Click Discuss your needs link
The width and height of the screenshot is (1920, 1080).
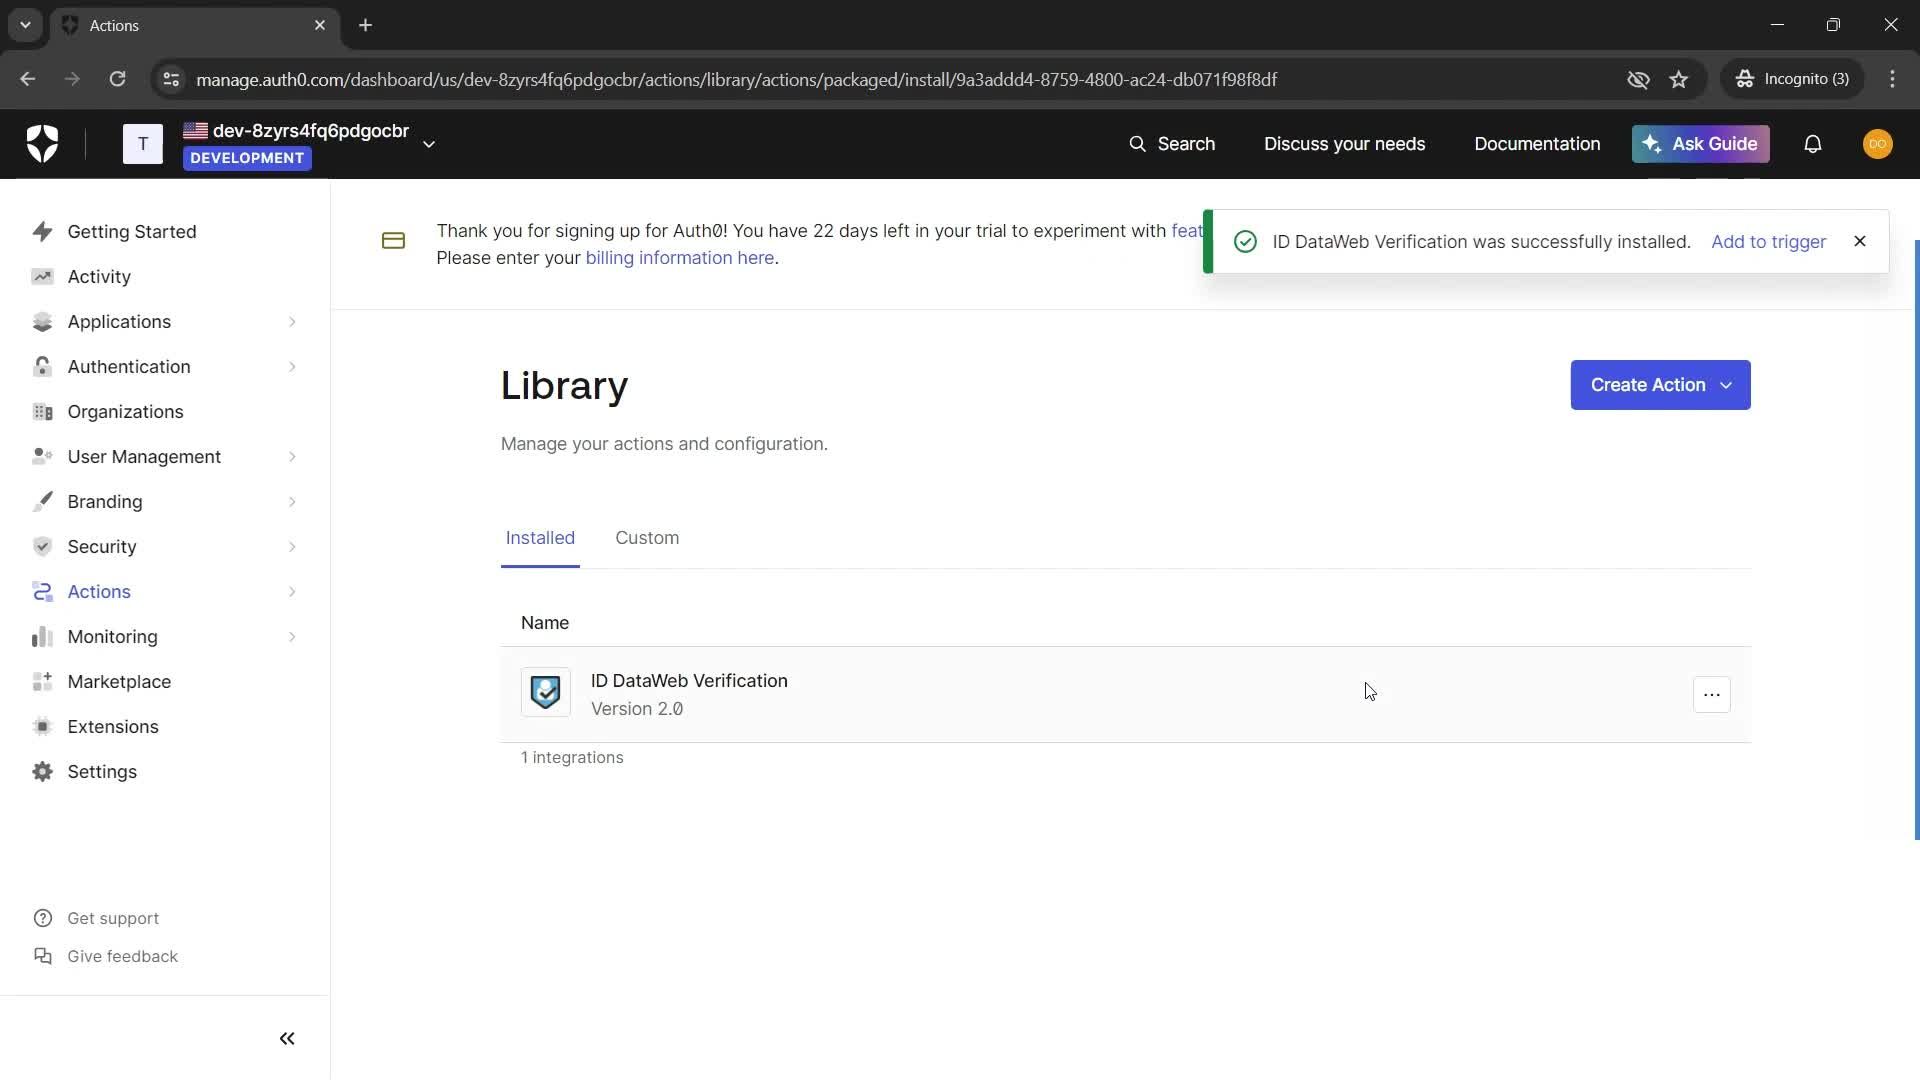click(x=1344, y=144)
